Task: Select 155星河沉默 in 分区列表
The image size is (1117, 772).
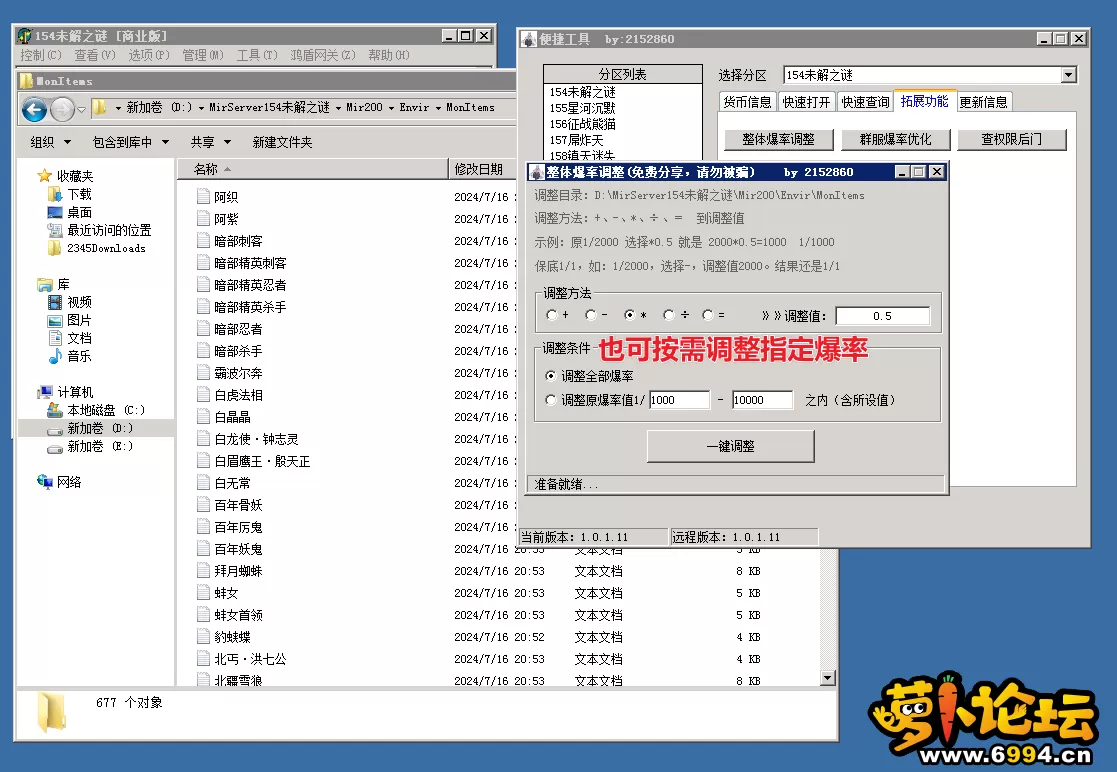Action: [x=582, y=108]
